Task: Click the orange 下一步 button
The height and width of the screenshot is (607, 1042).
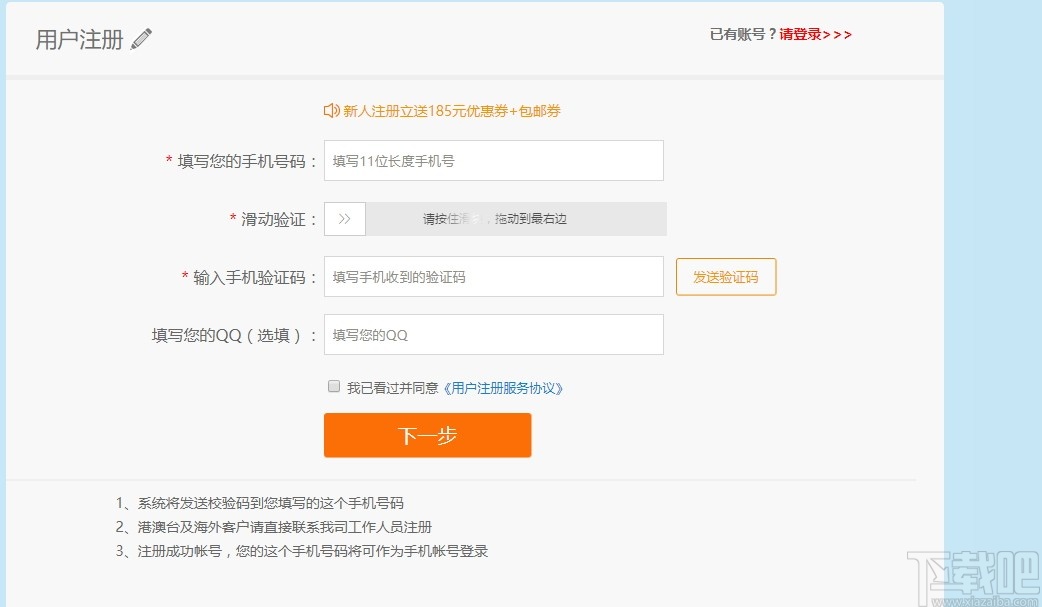Action: 427,435
